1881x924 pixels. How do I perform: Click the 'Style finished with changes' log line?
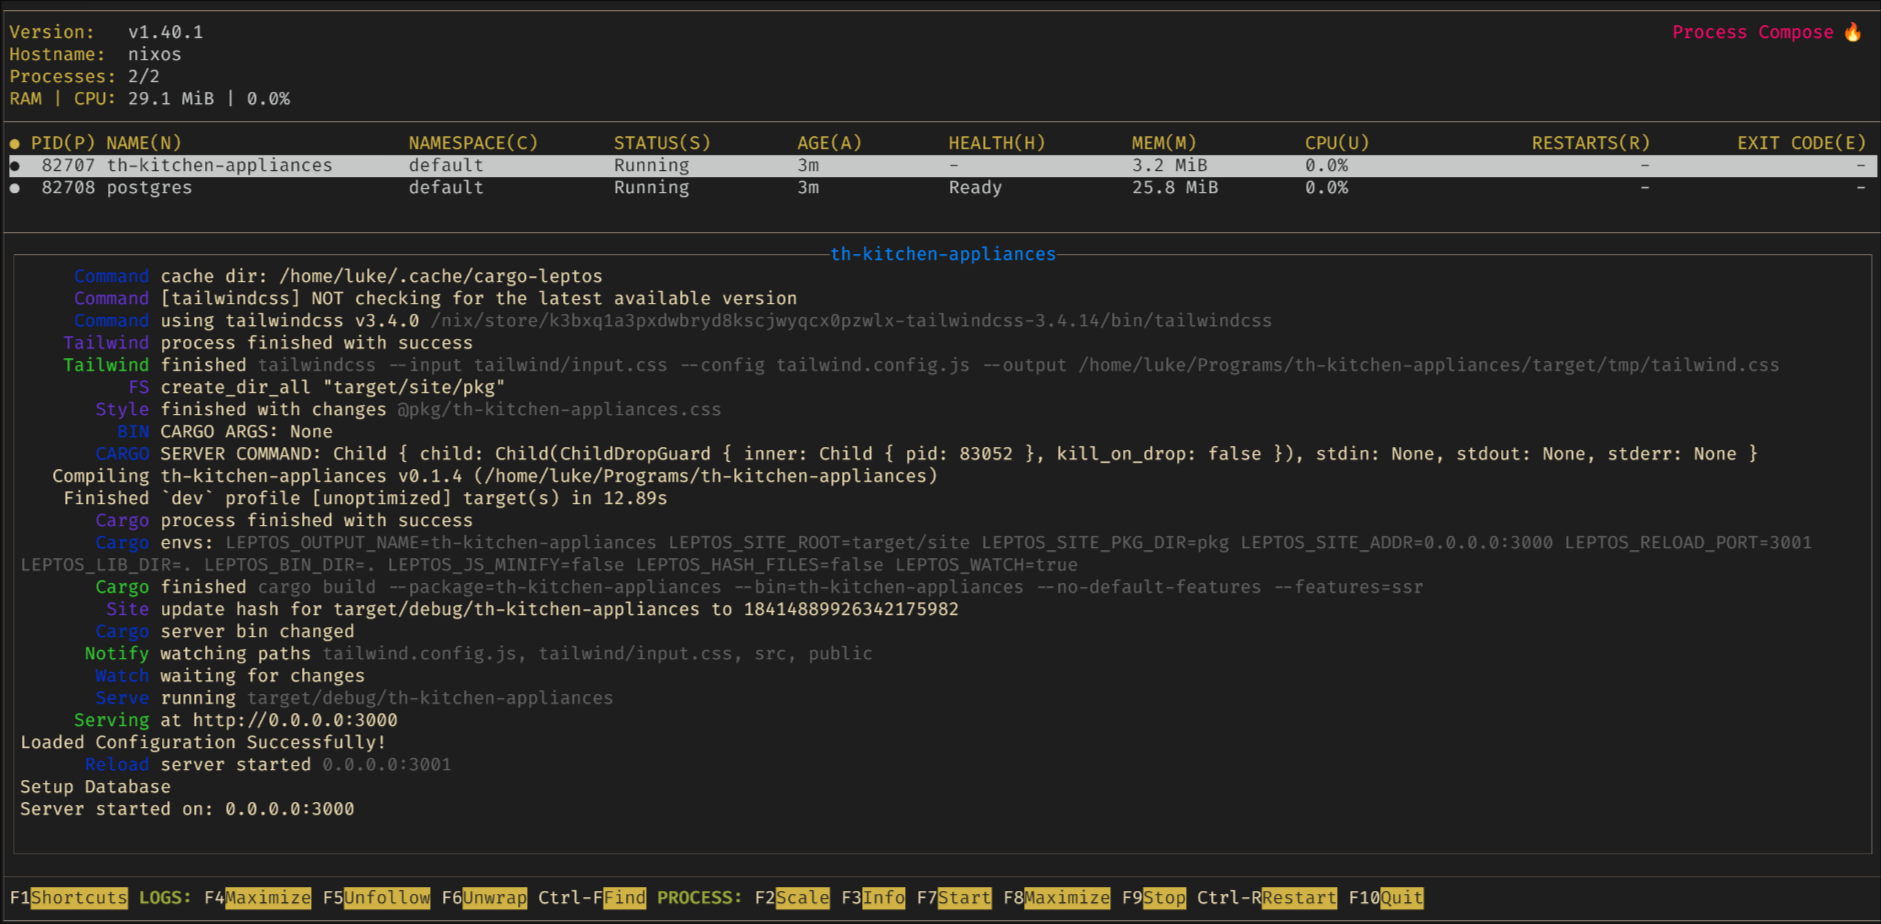pos(408,409)
